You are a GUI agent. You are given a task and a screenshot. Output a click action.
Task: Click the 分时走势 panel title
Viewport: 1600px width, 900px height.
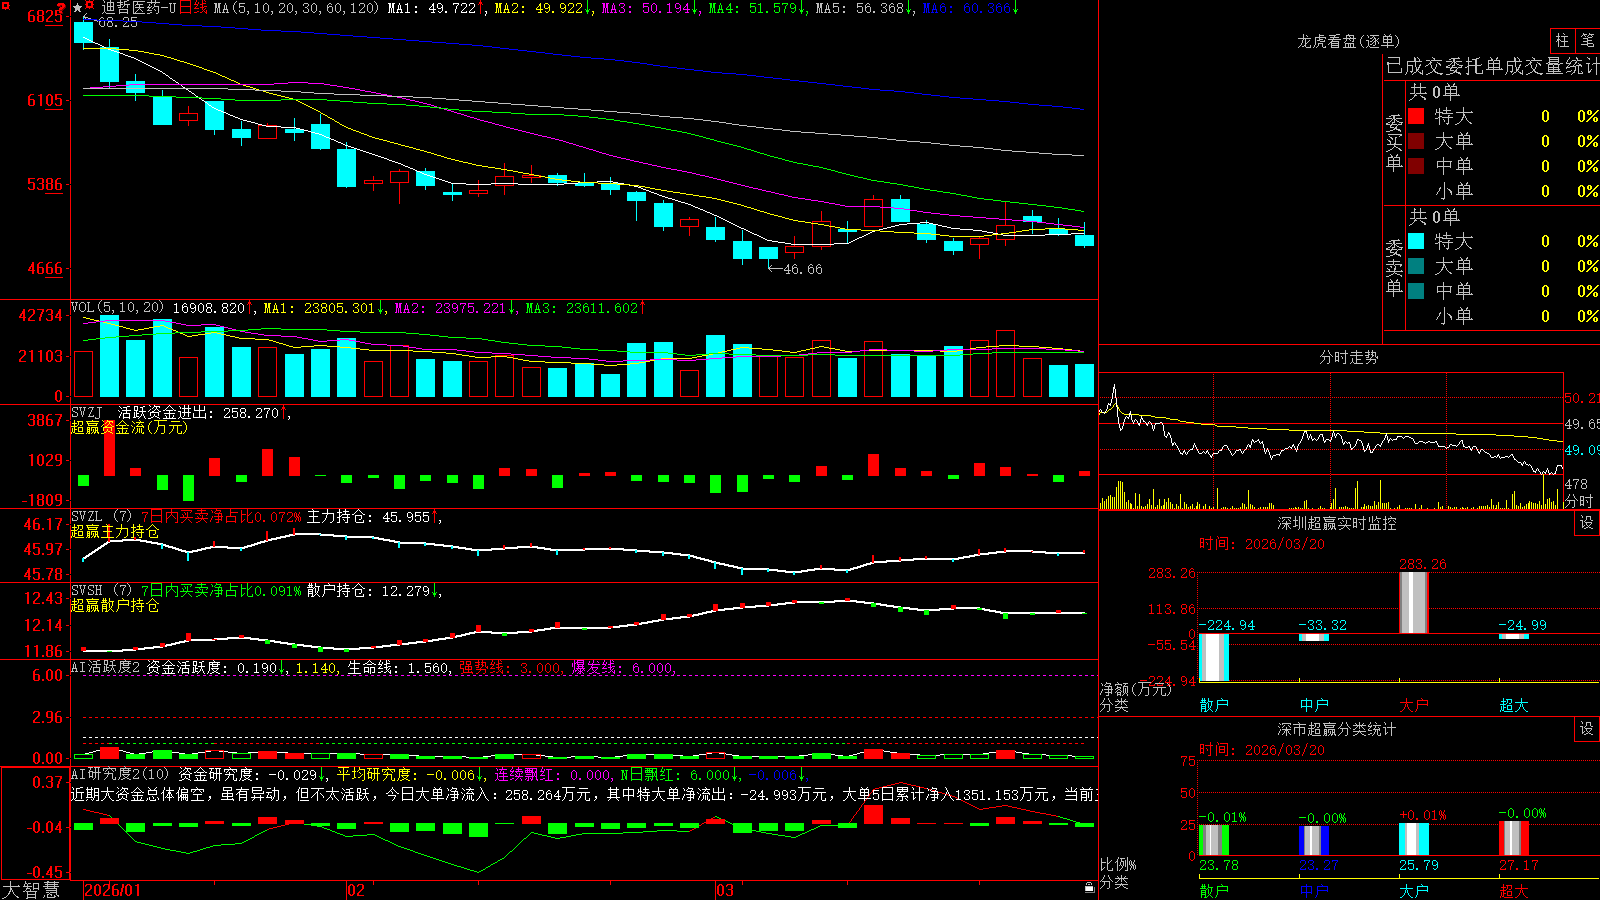coord(1348,357)
